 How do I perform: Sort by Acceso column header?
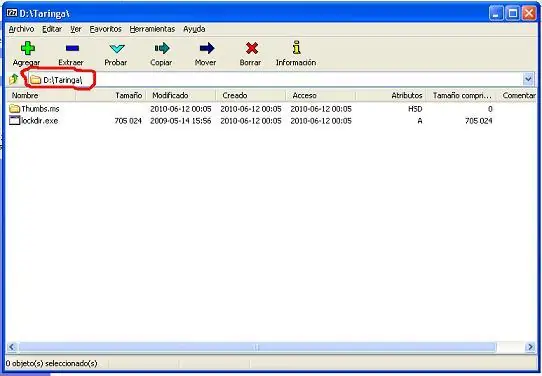tap(321, 95)
